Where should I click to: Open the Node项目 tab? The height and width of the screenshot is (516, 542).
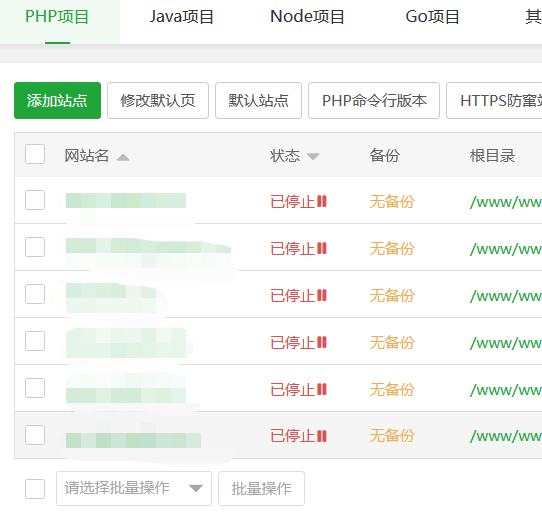pos(307,17)
